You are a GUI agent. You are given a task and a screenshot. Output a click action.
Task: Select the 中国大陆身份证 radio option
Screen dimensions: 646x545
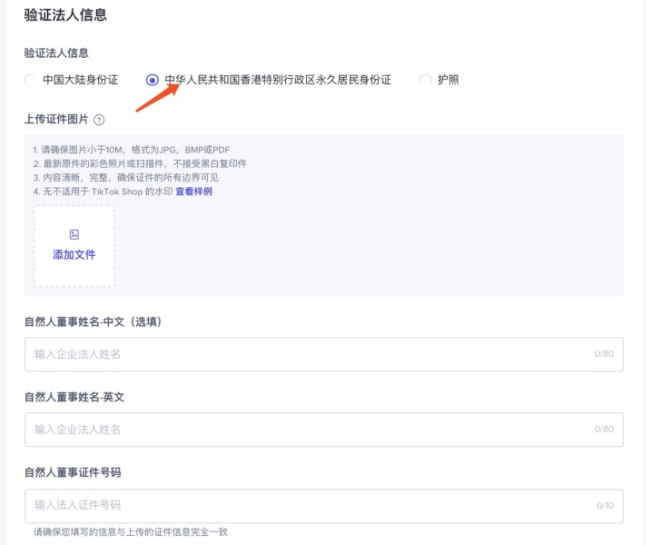32,79
